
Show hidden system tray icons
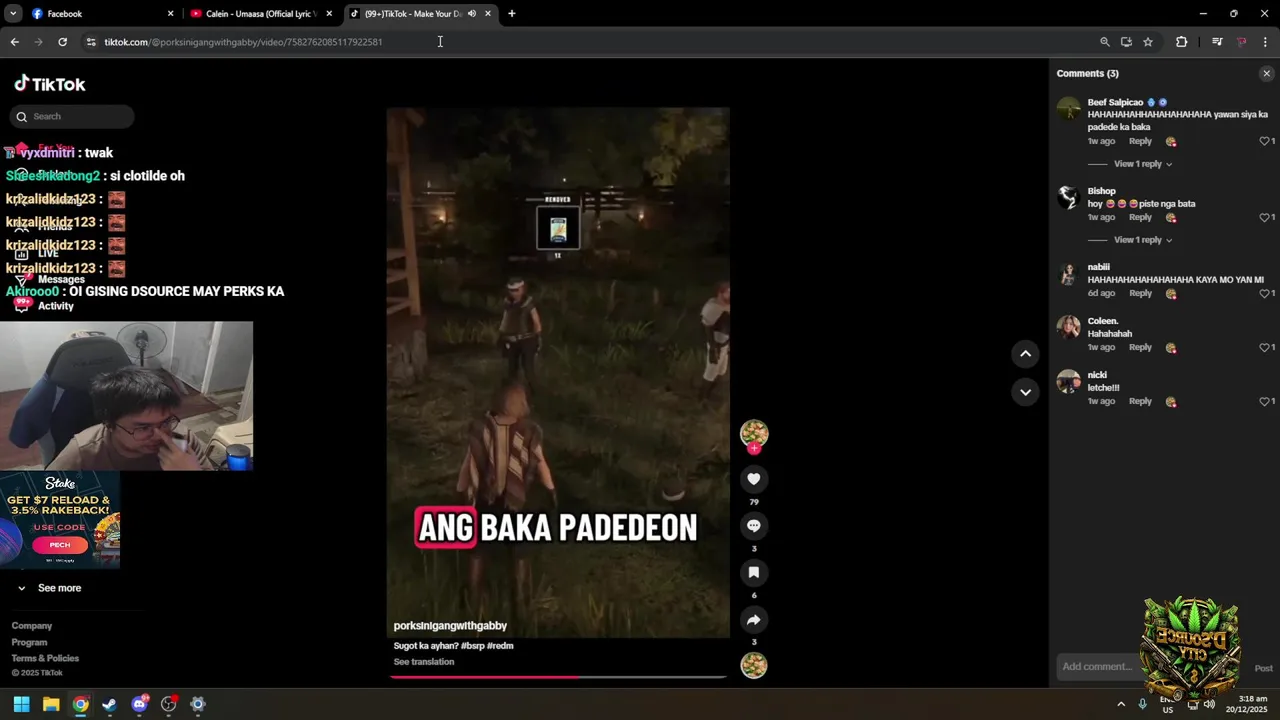(x=1121, y=704)
